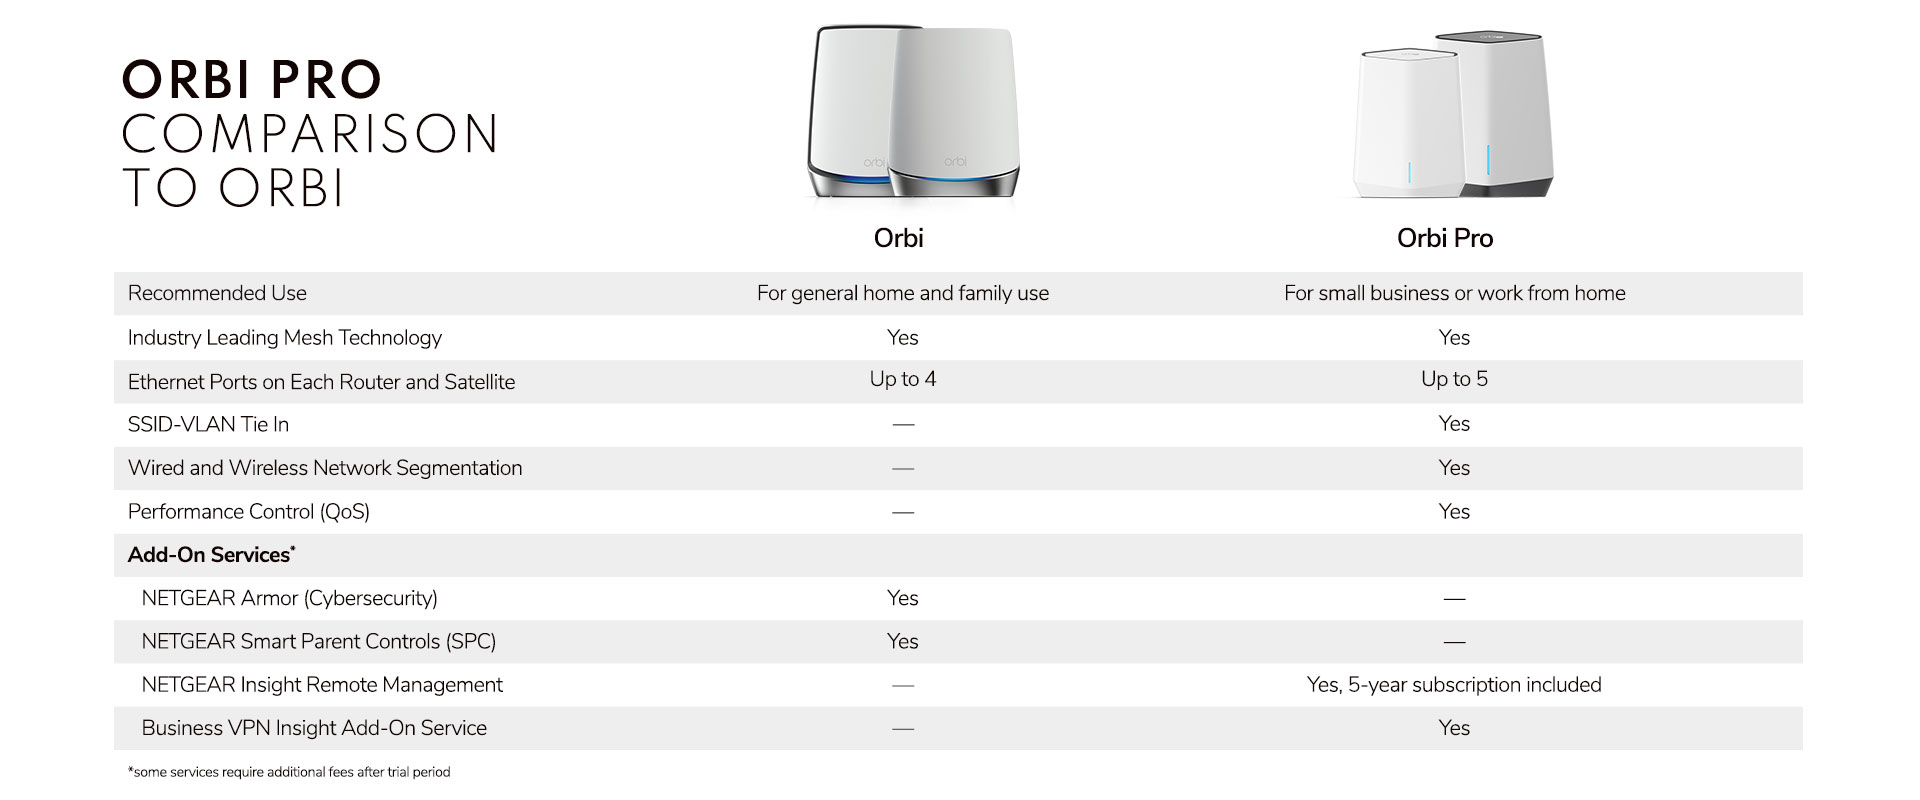Click the Performance Control (QoS) label
The height and width of the screenshot is (800, 1920).
tap(249, 512)
